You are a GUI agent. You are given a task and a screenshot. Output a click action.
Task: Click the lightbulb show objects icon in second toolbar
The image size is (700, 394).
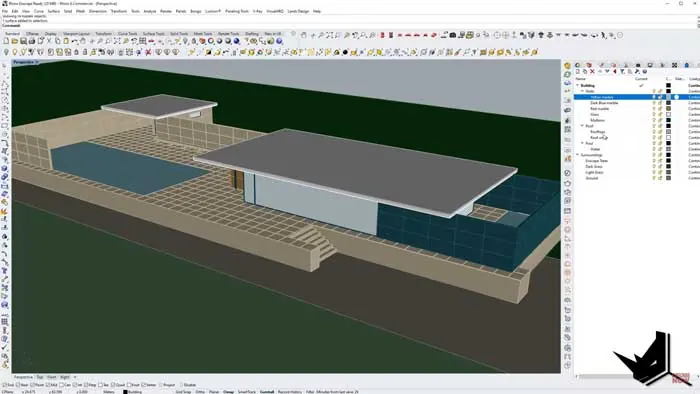(15, 52)
